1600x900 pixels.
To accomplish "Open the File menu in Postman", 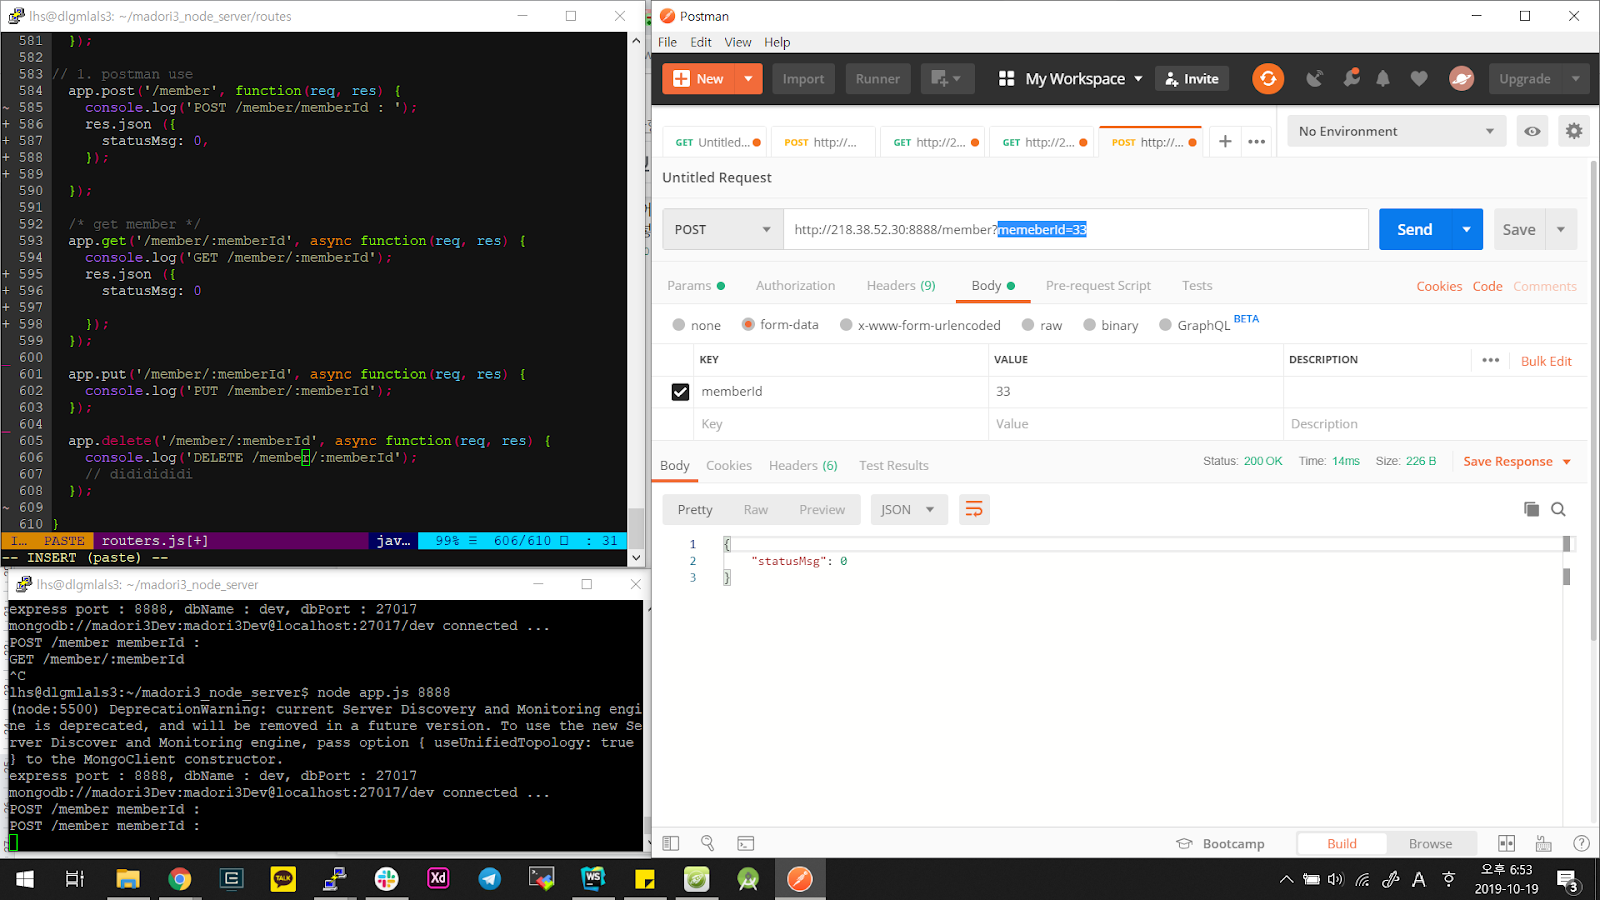I will pos(667,42).
